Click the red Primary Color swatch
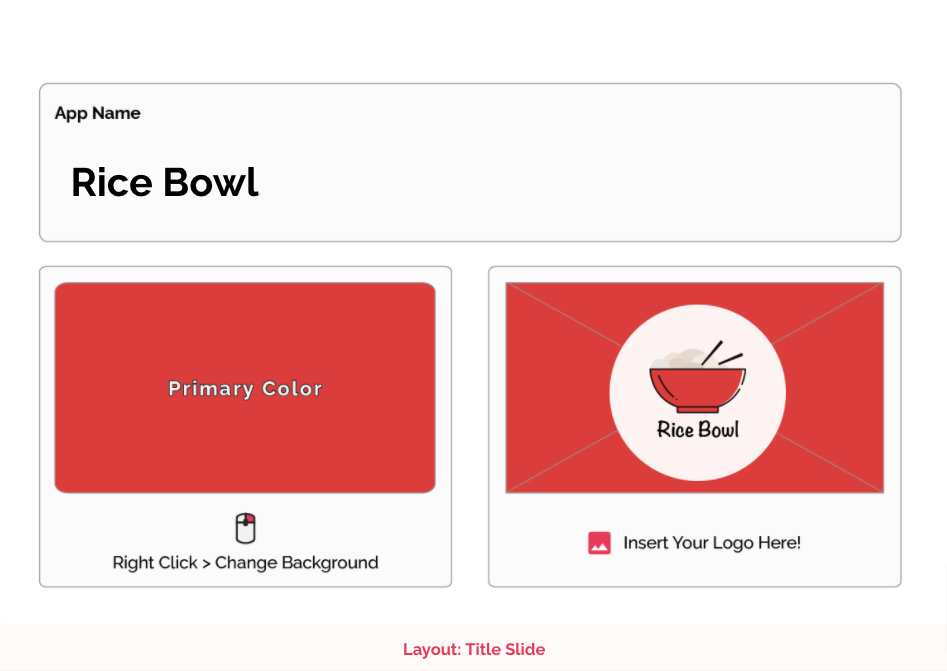Image resolution: width=947 pixels, height=671 pixels. click(x=245, y=388)
